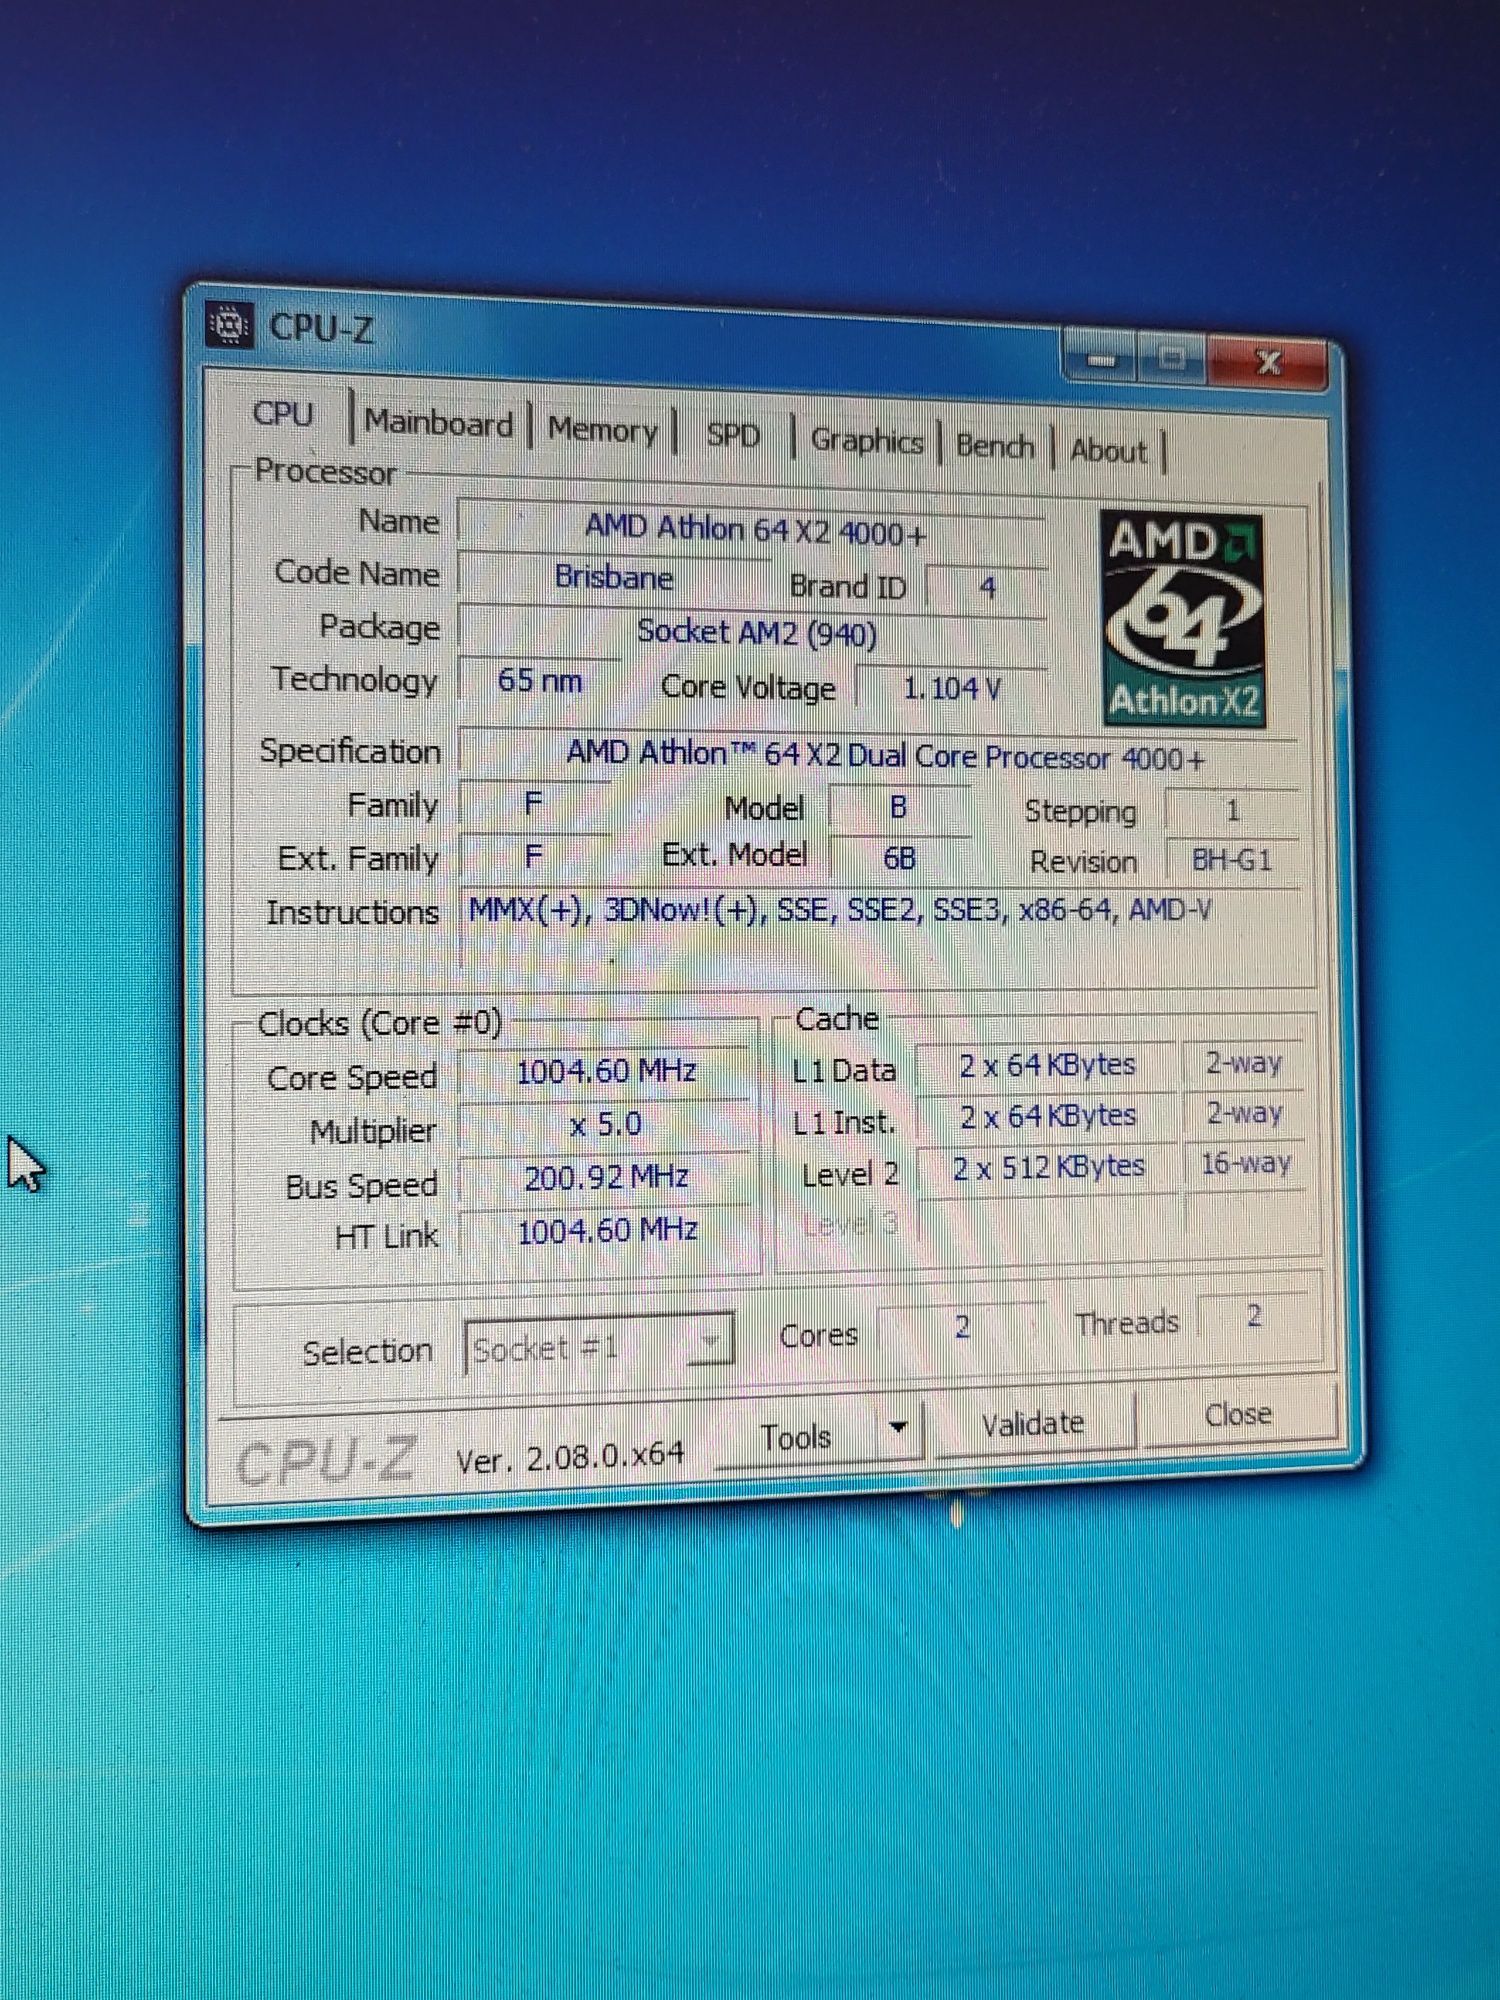Minimize the CPU-Z window
The width and height of the screenshot is (1500, 2000).
point(1101,359)
